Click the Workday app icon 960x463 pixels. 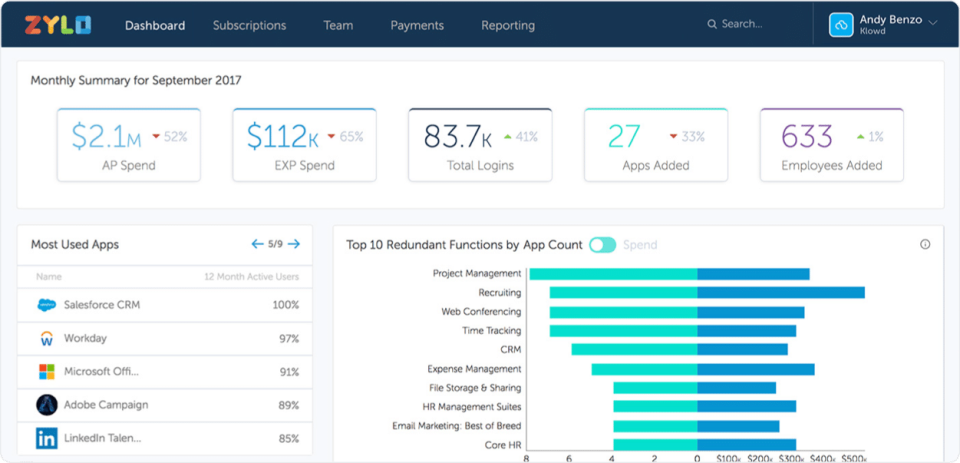(x=47, y=338)
